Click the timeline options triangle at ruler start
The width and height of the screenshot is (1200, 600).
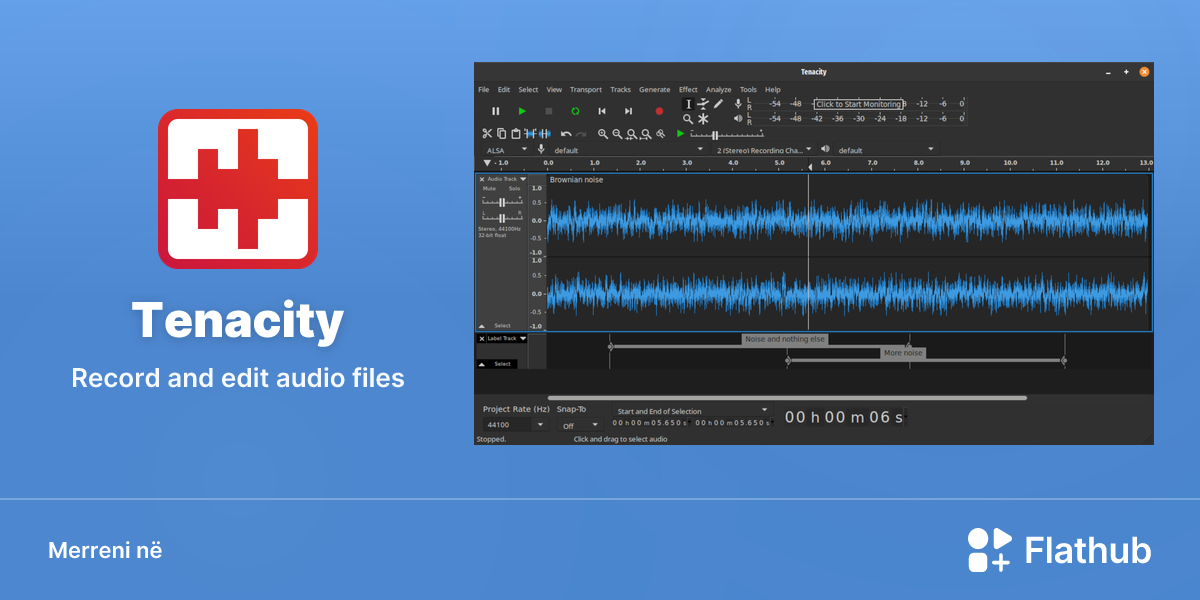coord(487,163)
